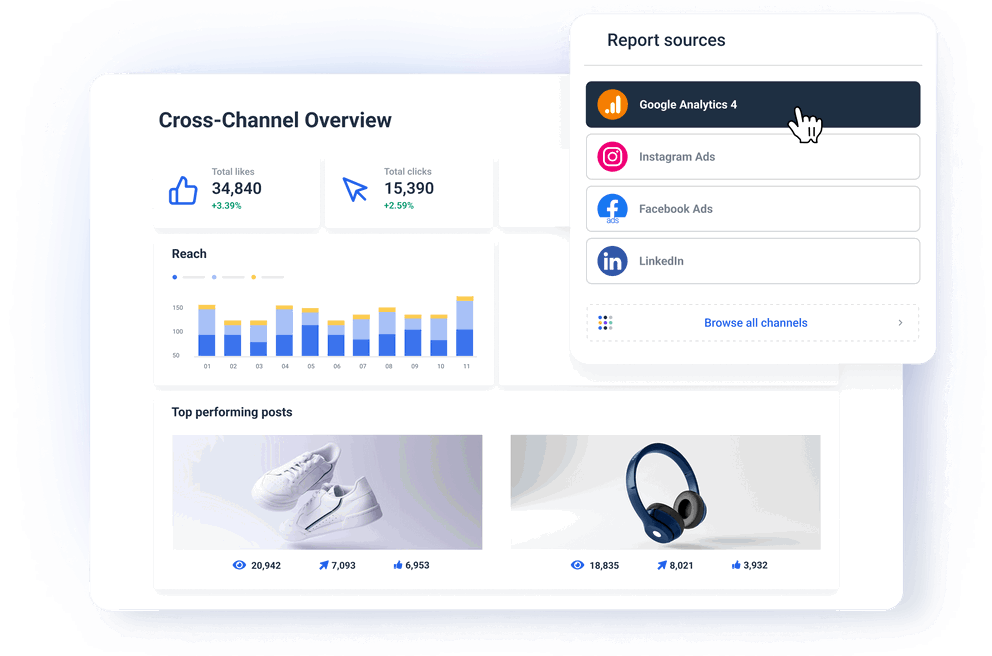The width and height of the screenshot is (992, 656).
Task: Click the sneakers post thumbnail
Action: 327,492
